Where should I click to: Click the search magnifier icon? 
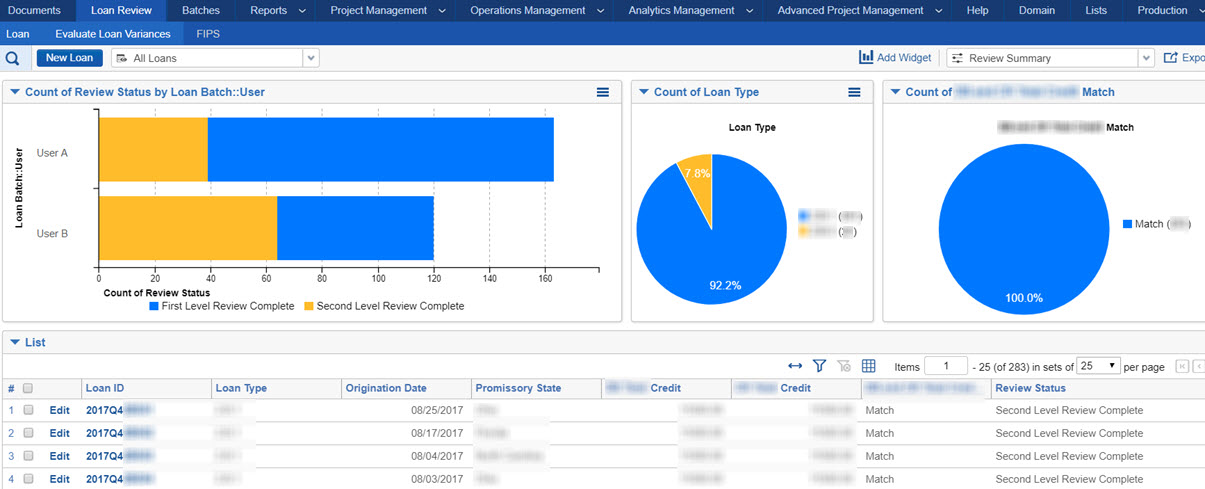point(13,58)
